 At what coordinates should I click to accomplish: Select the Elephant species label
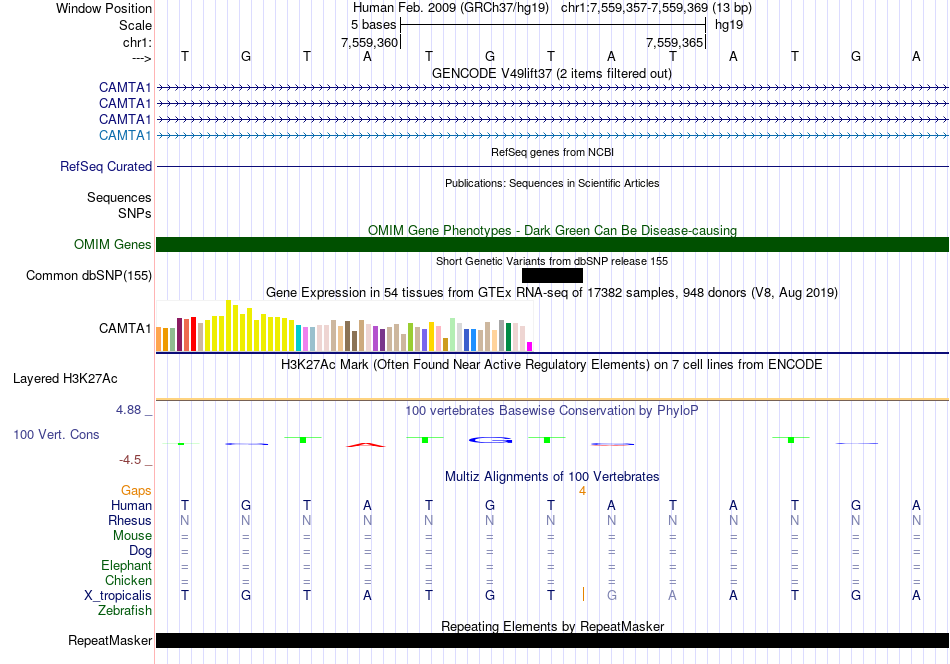pyautogui.click(x=127, y=565)
